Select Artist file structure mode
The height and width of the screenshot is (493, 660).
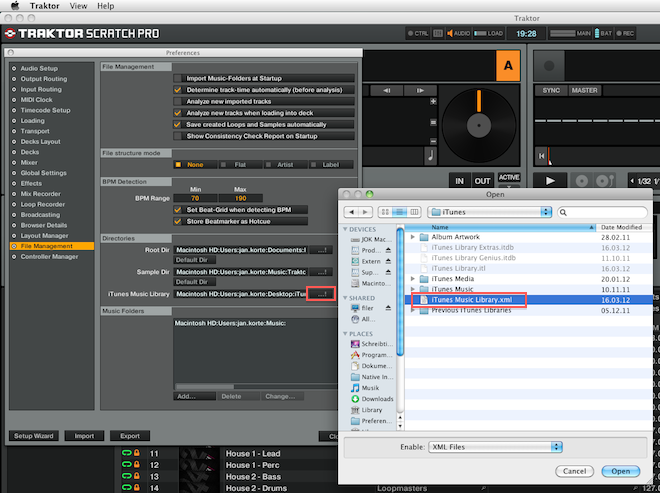click(x=285, y=165)
